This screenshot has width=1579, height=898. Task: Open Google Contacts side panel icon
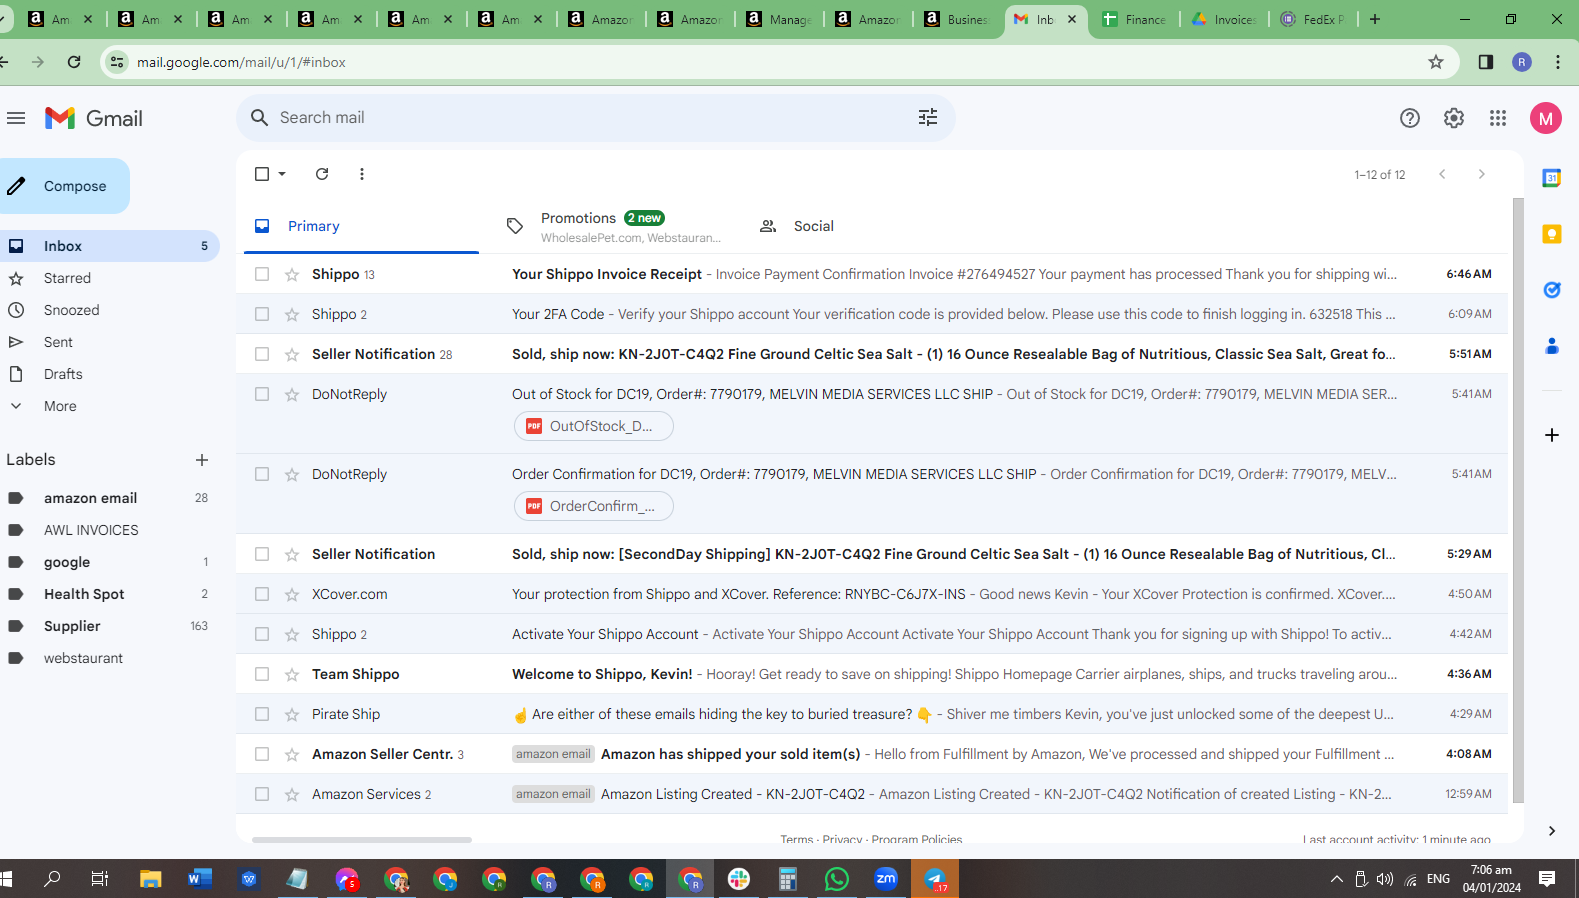pyautogui.click(x=1552, y=346)
